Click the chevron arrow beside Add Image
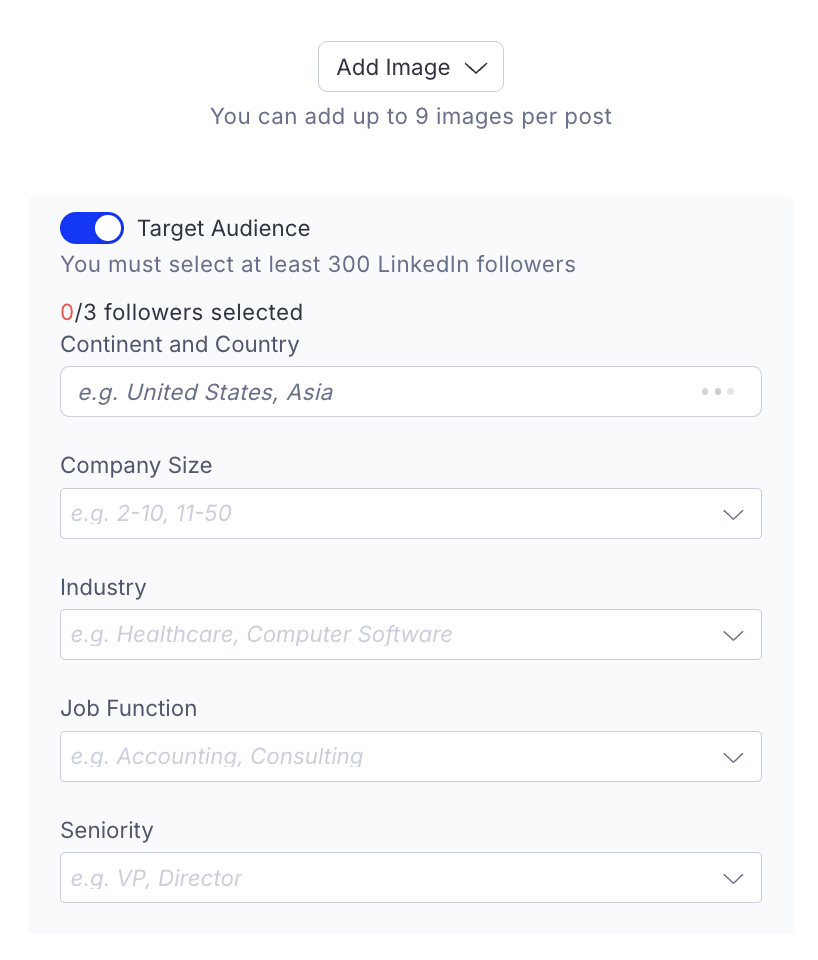Viewport: 818px width, 960px height. pyautogui.click(x=475, y=68)
